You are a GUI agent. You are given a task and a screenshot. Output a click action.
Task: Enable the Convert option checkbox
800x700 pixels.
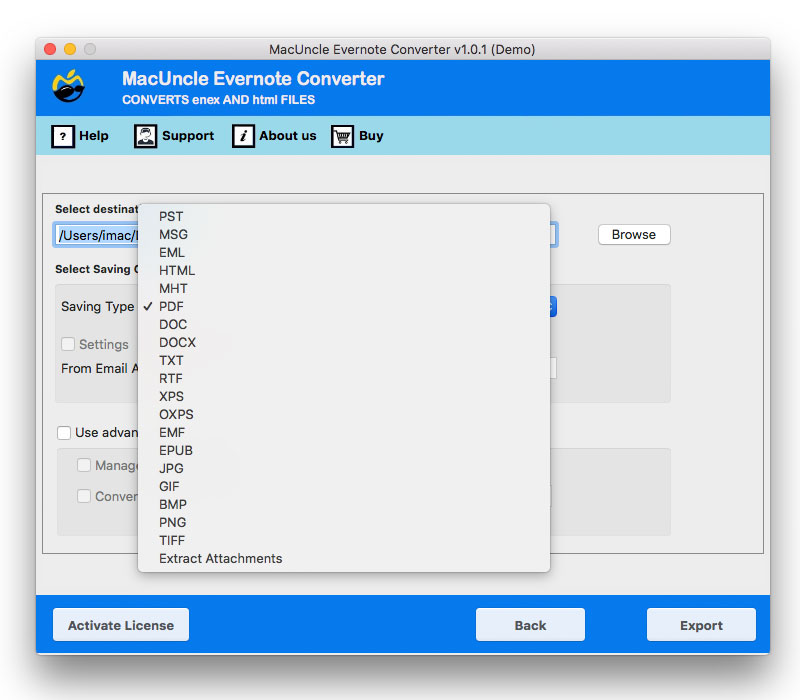[84, 495]
